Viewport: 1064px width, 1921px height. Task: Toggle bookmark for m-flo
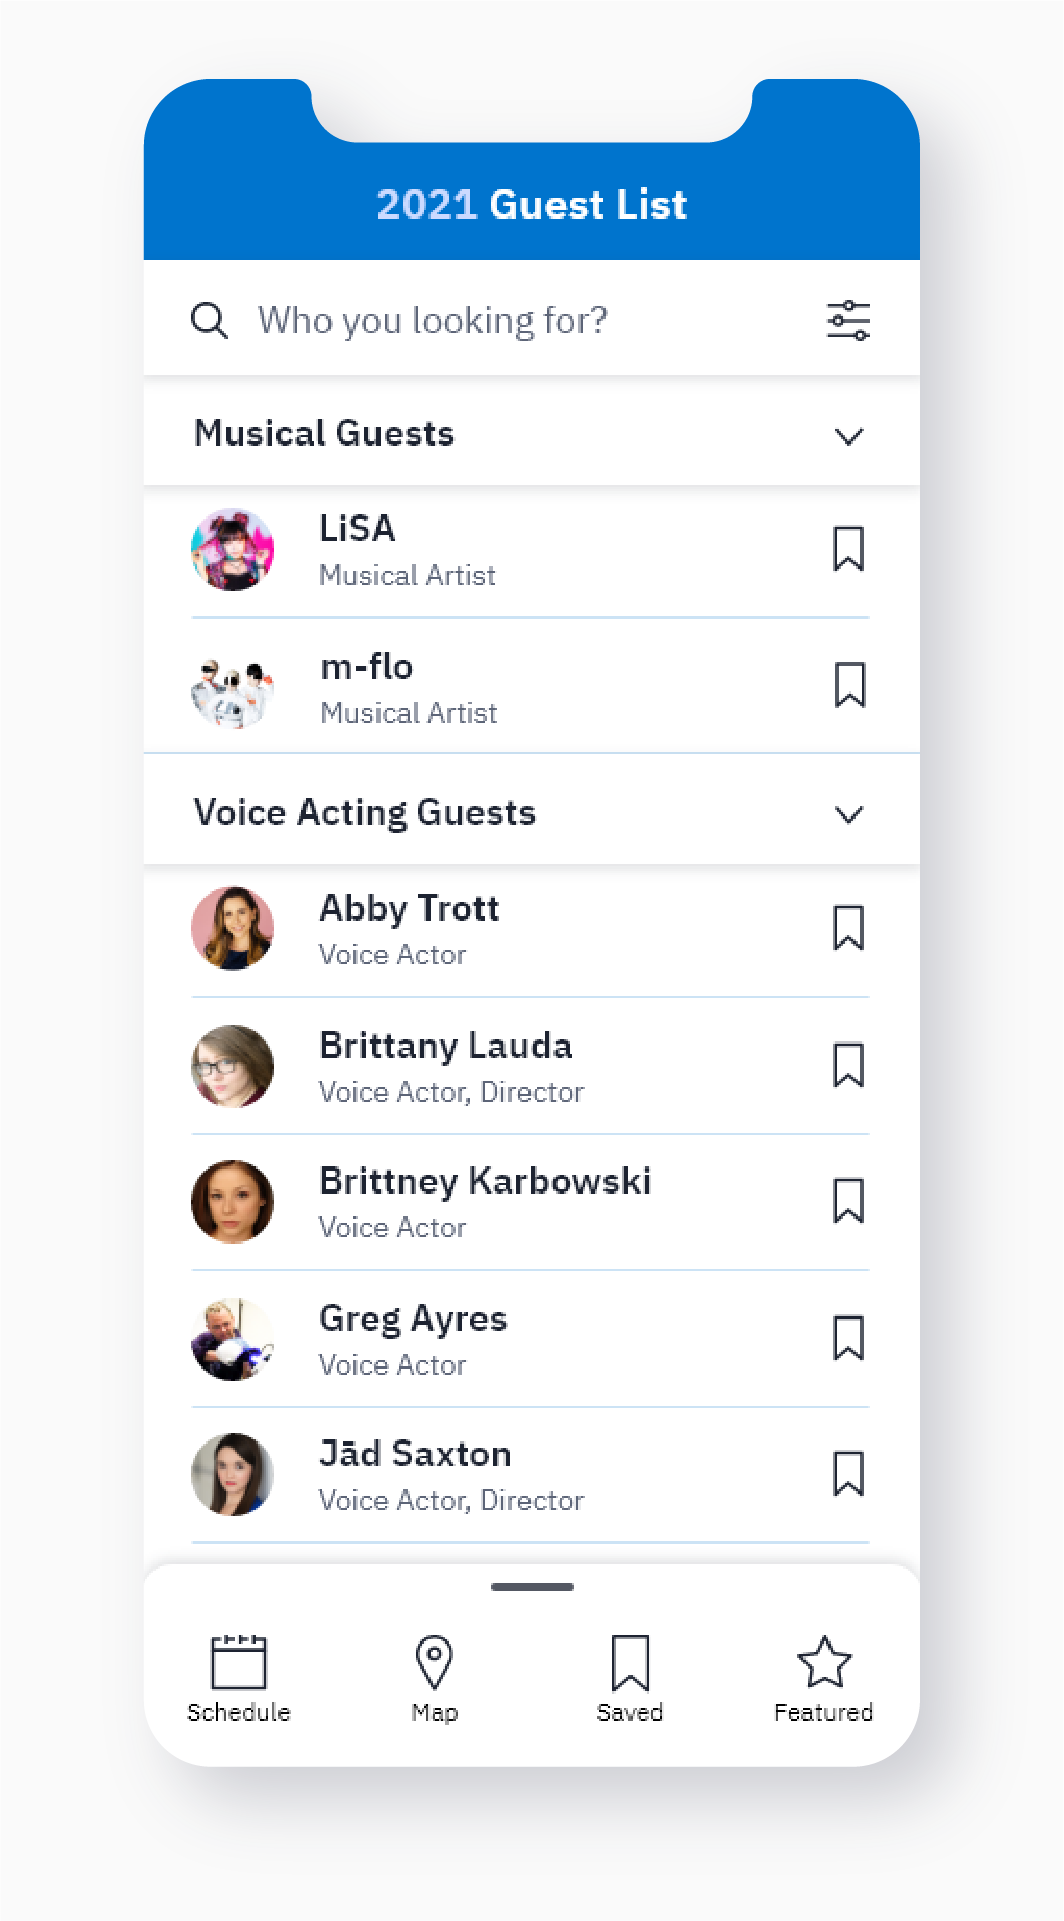tap(849, 686)
